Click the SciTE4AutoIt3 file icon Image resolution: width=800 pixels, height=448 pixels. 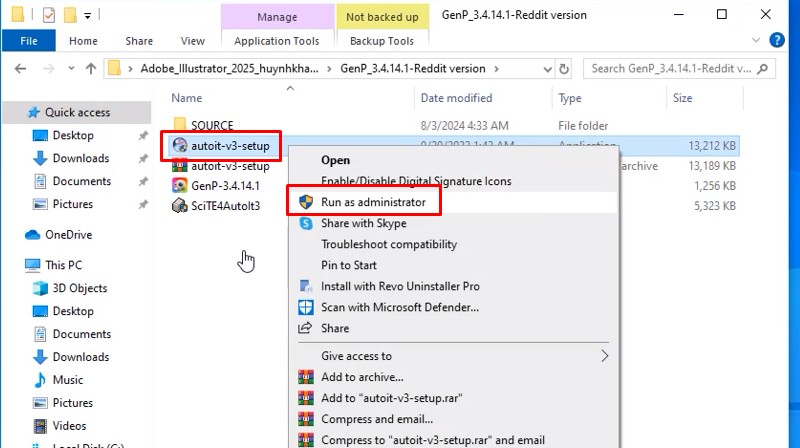coord(179,206)
